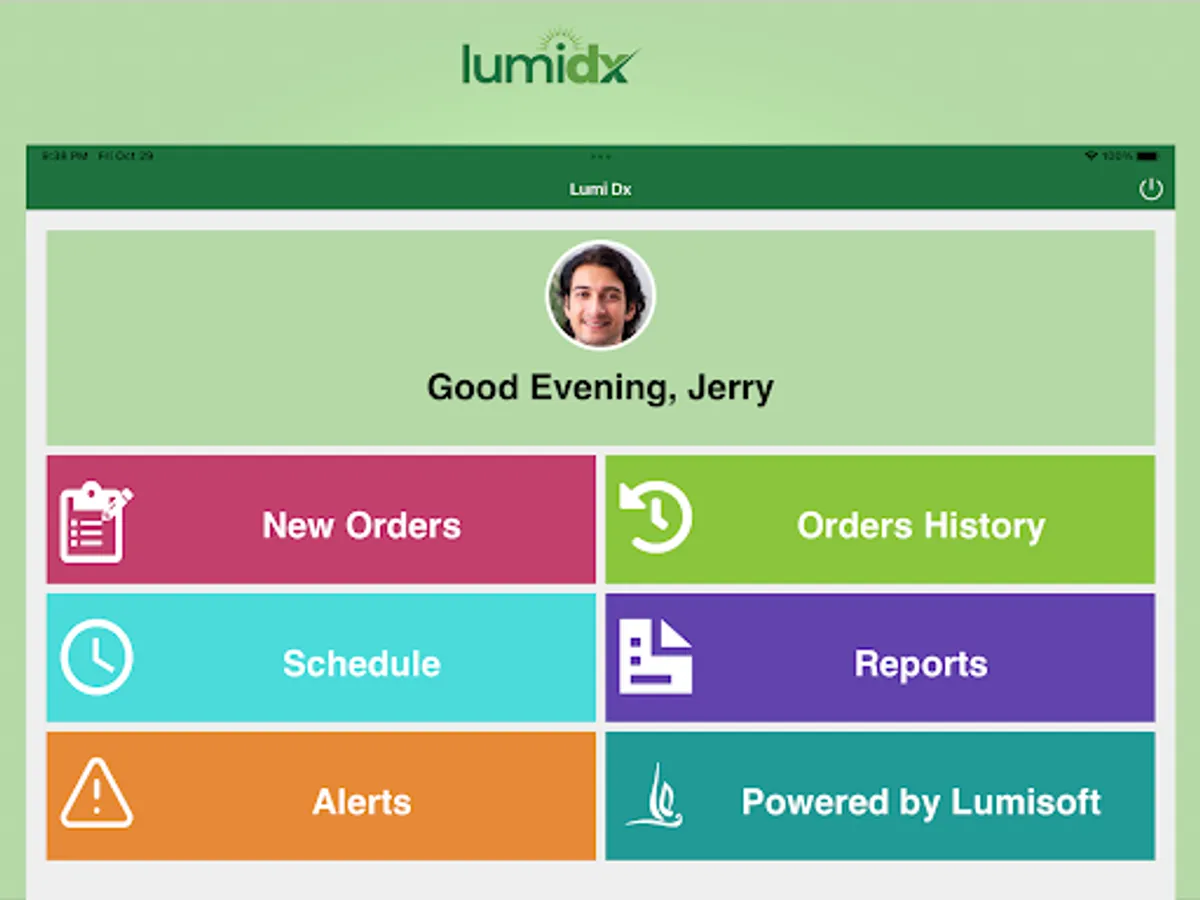
Task: Open the New Orders tile label
Action: (x=361, y=525)
